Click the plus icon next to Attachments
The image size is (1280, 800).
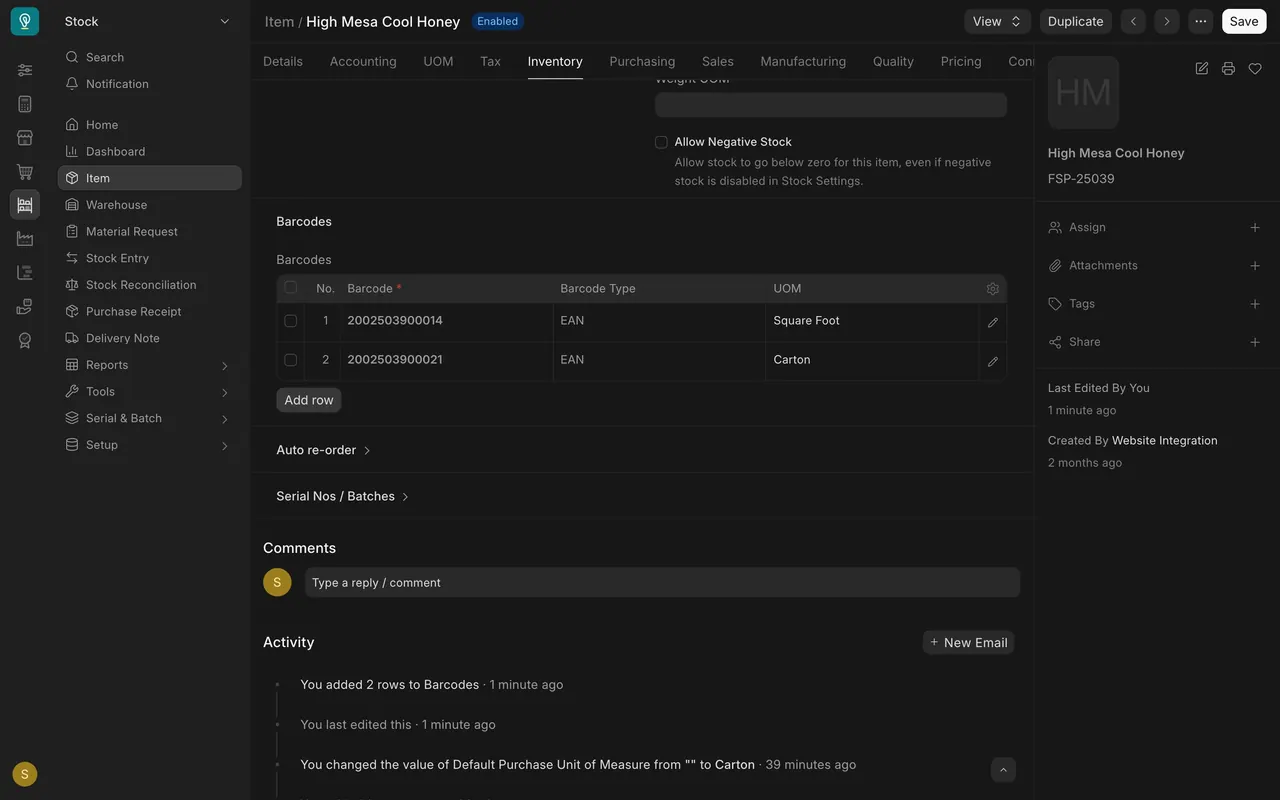coord(1255,266)
